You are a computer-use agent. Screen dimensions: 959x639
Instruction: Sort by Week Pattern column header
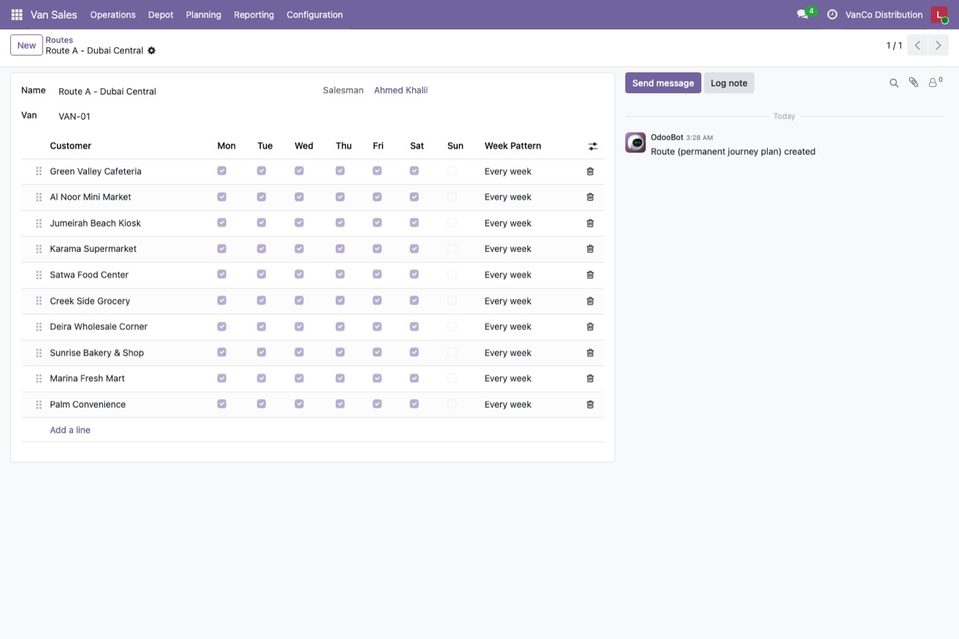point(513,146)
